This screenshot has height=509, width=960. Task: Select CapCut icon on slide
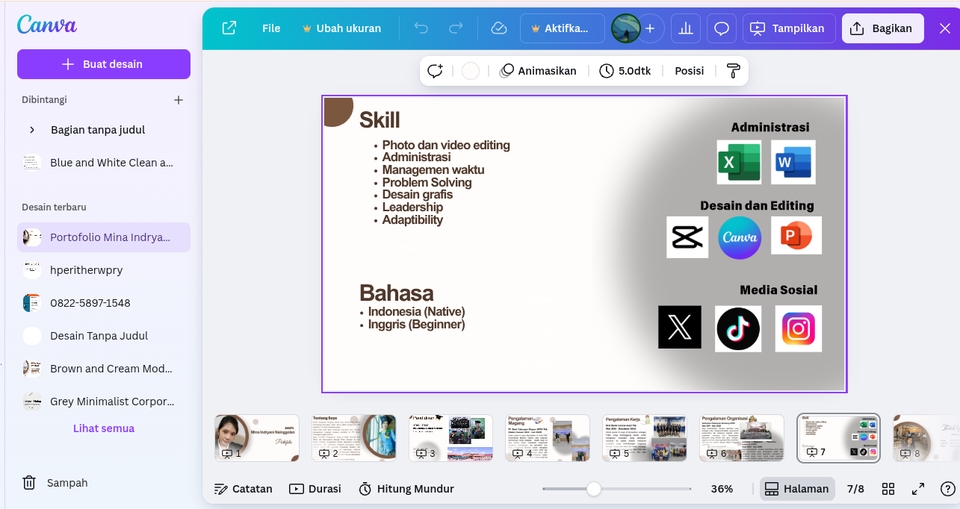(687, 237)
